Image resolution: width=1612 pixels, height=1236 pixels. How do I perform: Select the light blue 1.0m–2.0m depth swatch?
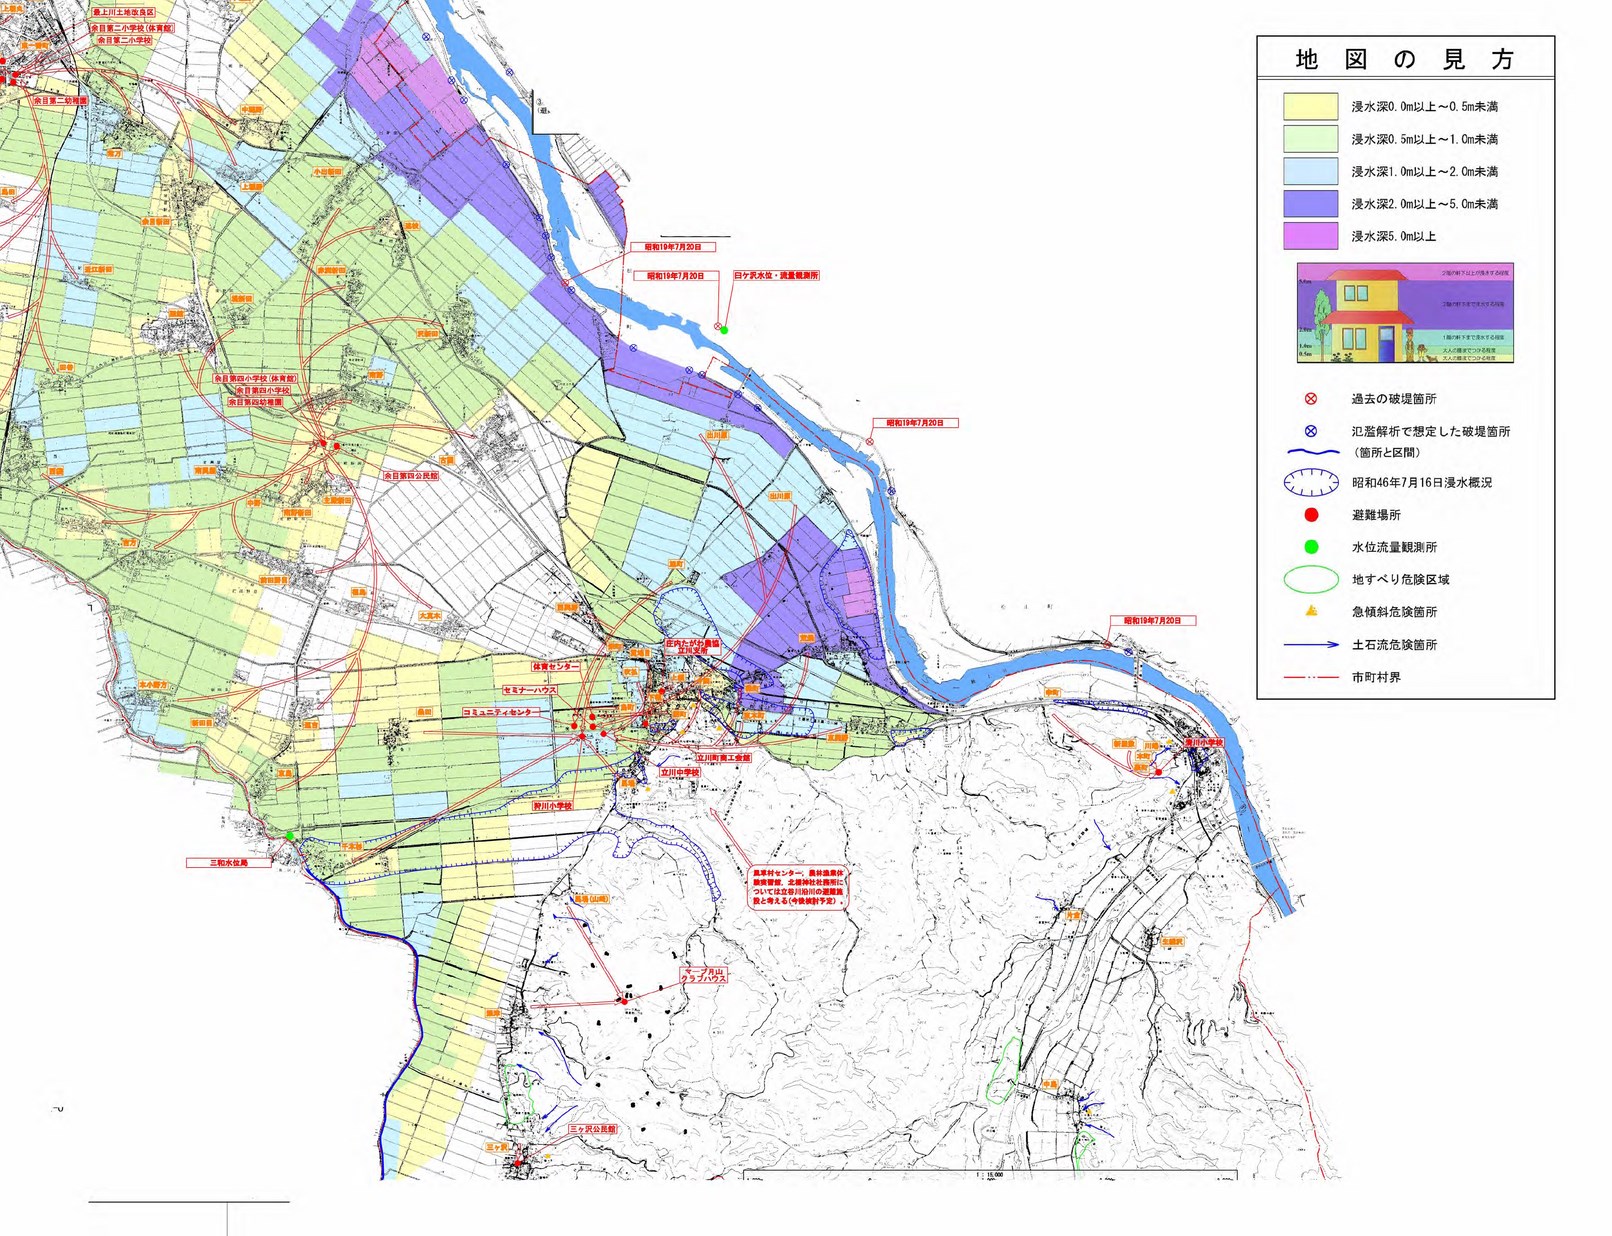1310,171
